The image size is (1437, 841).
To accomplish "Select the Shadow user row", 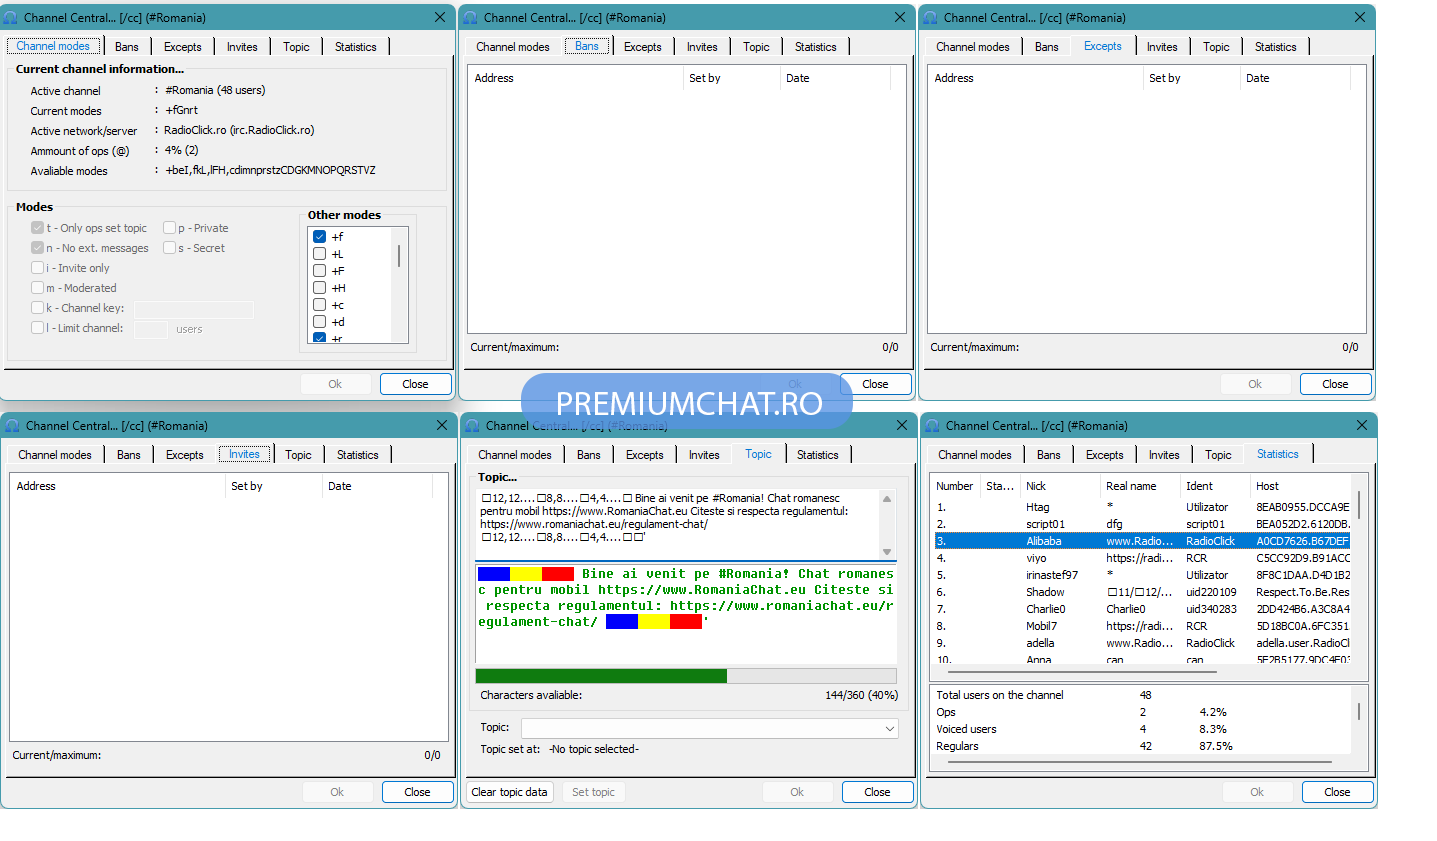I will (x=1142, y=592).
